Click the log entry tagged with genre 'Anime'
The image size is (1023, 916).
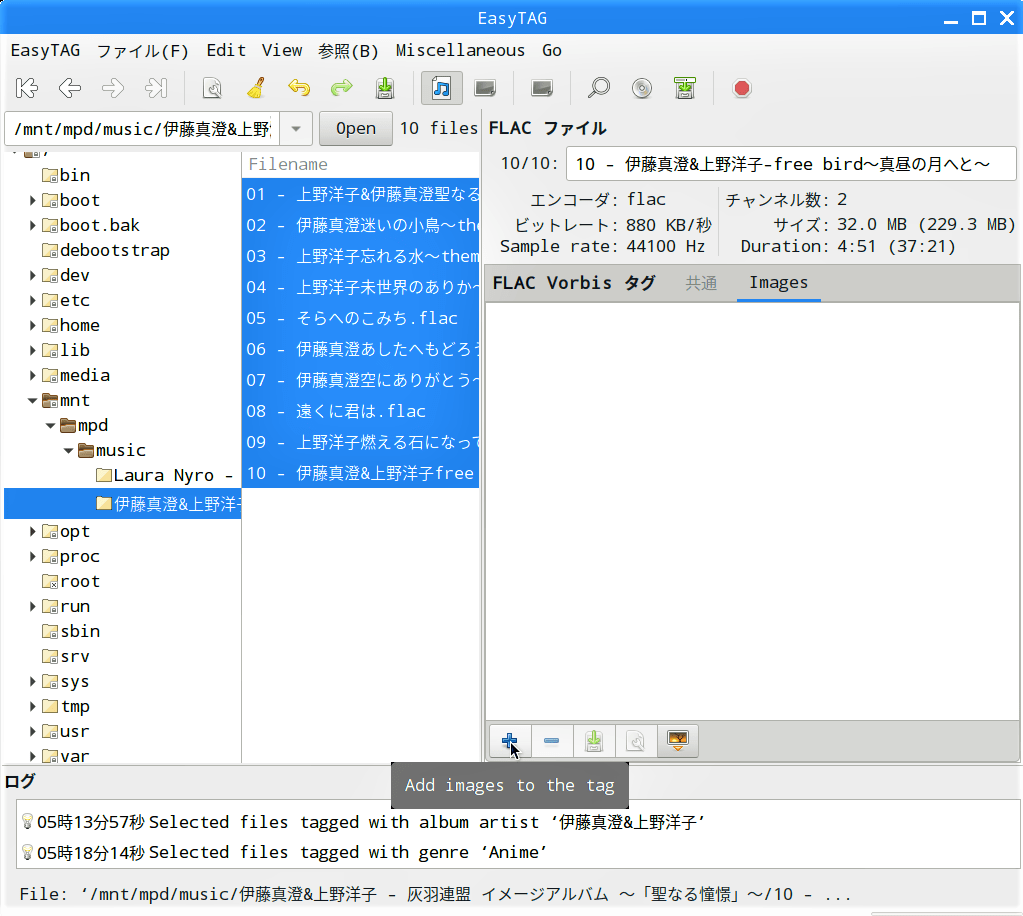tap(347, 853)
